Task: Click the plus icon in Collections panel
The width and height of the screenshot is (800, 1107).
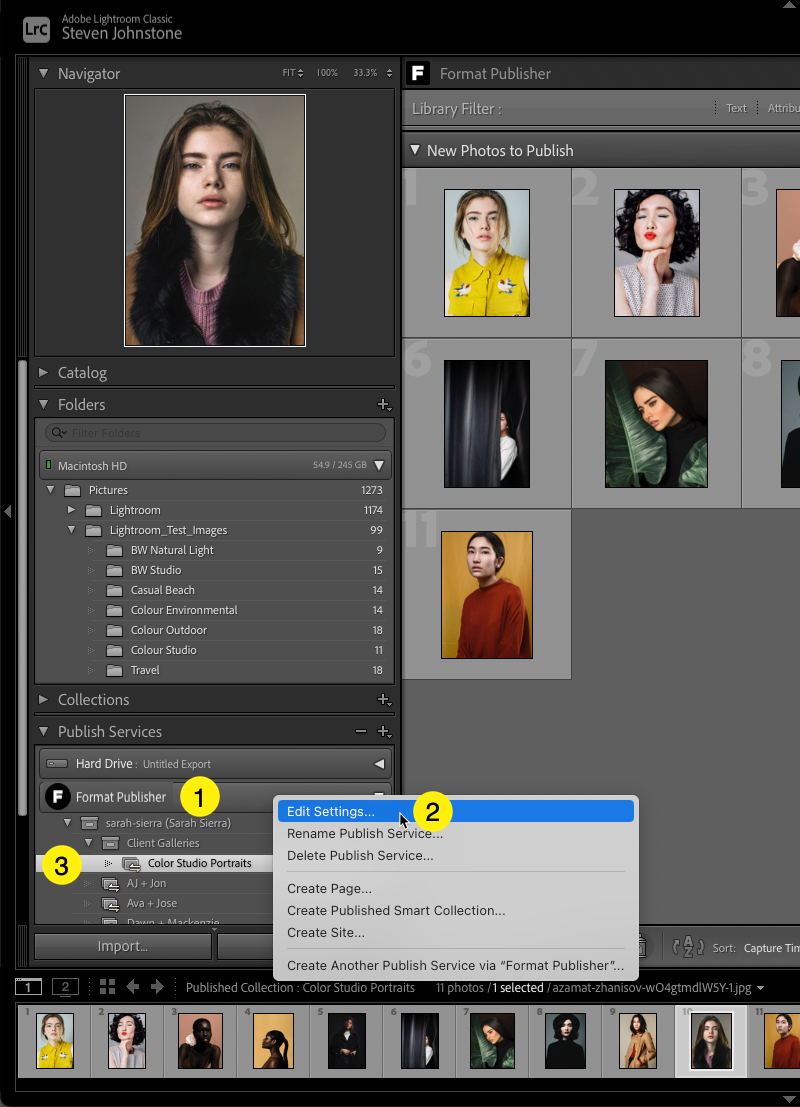Action: 382,700
